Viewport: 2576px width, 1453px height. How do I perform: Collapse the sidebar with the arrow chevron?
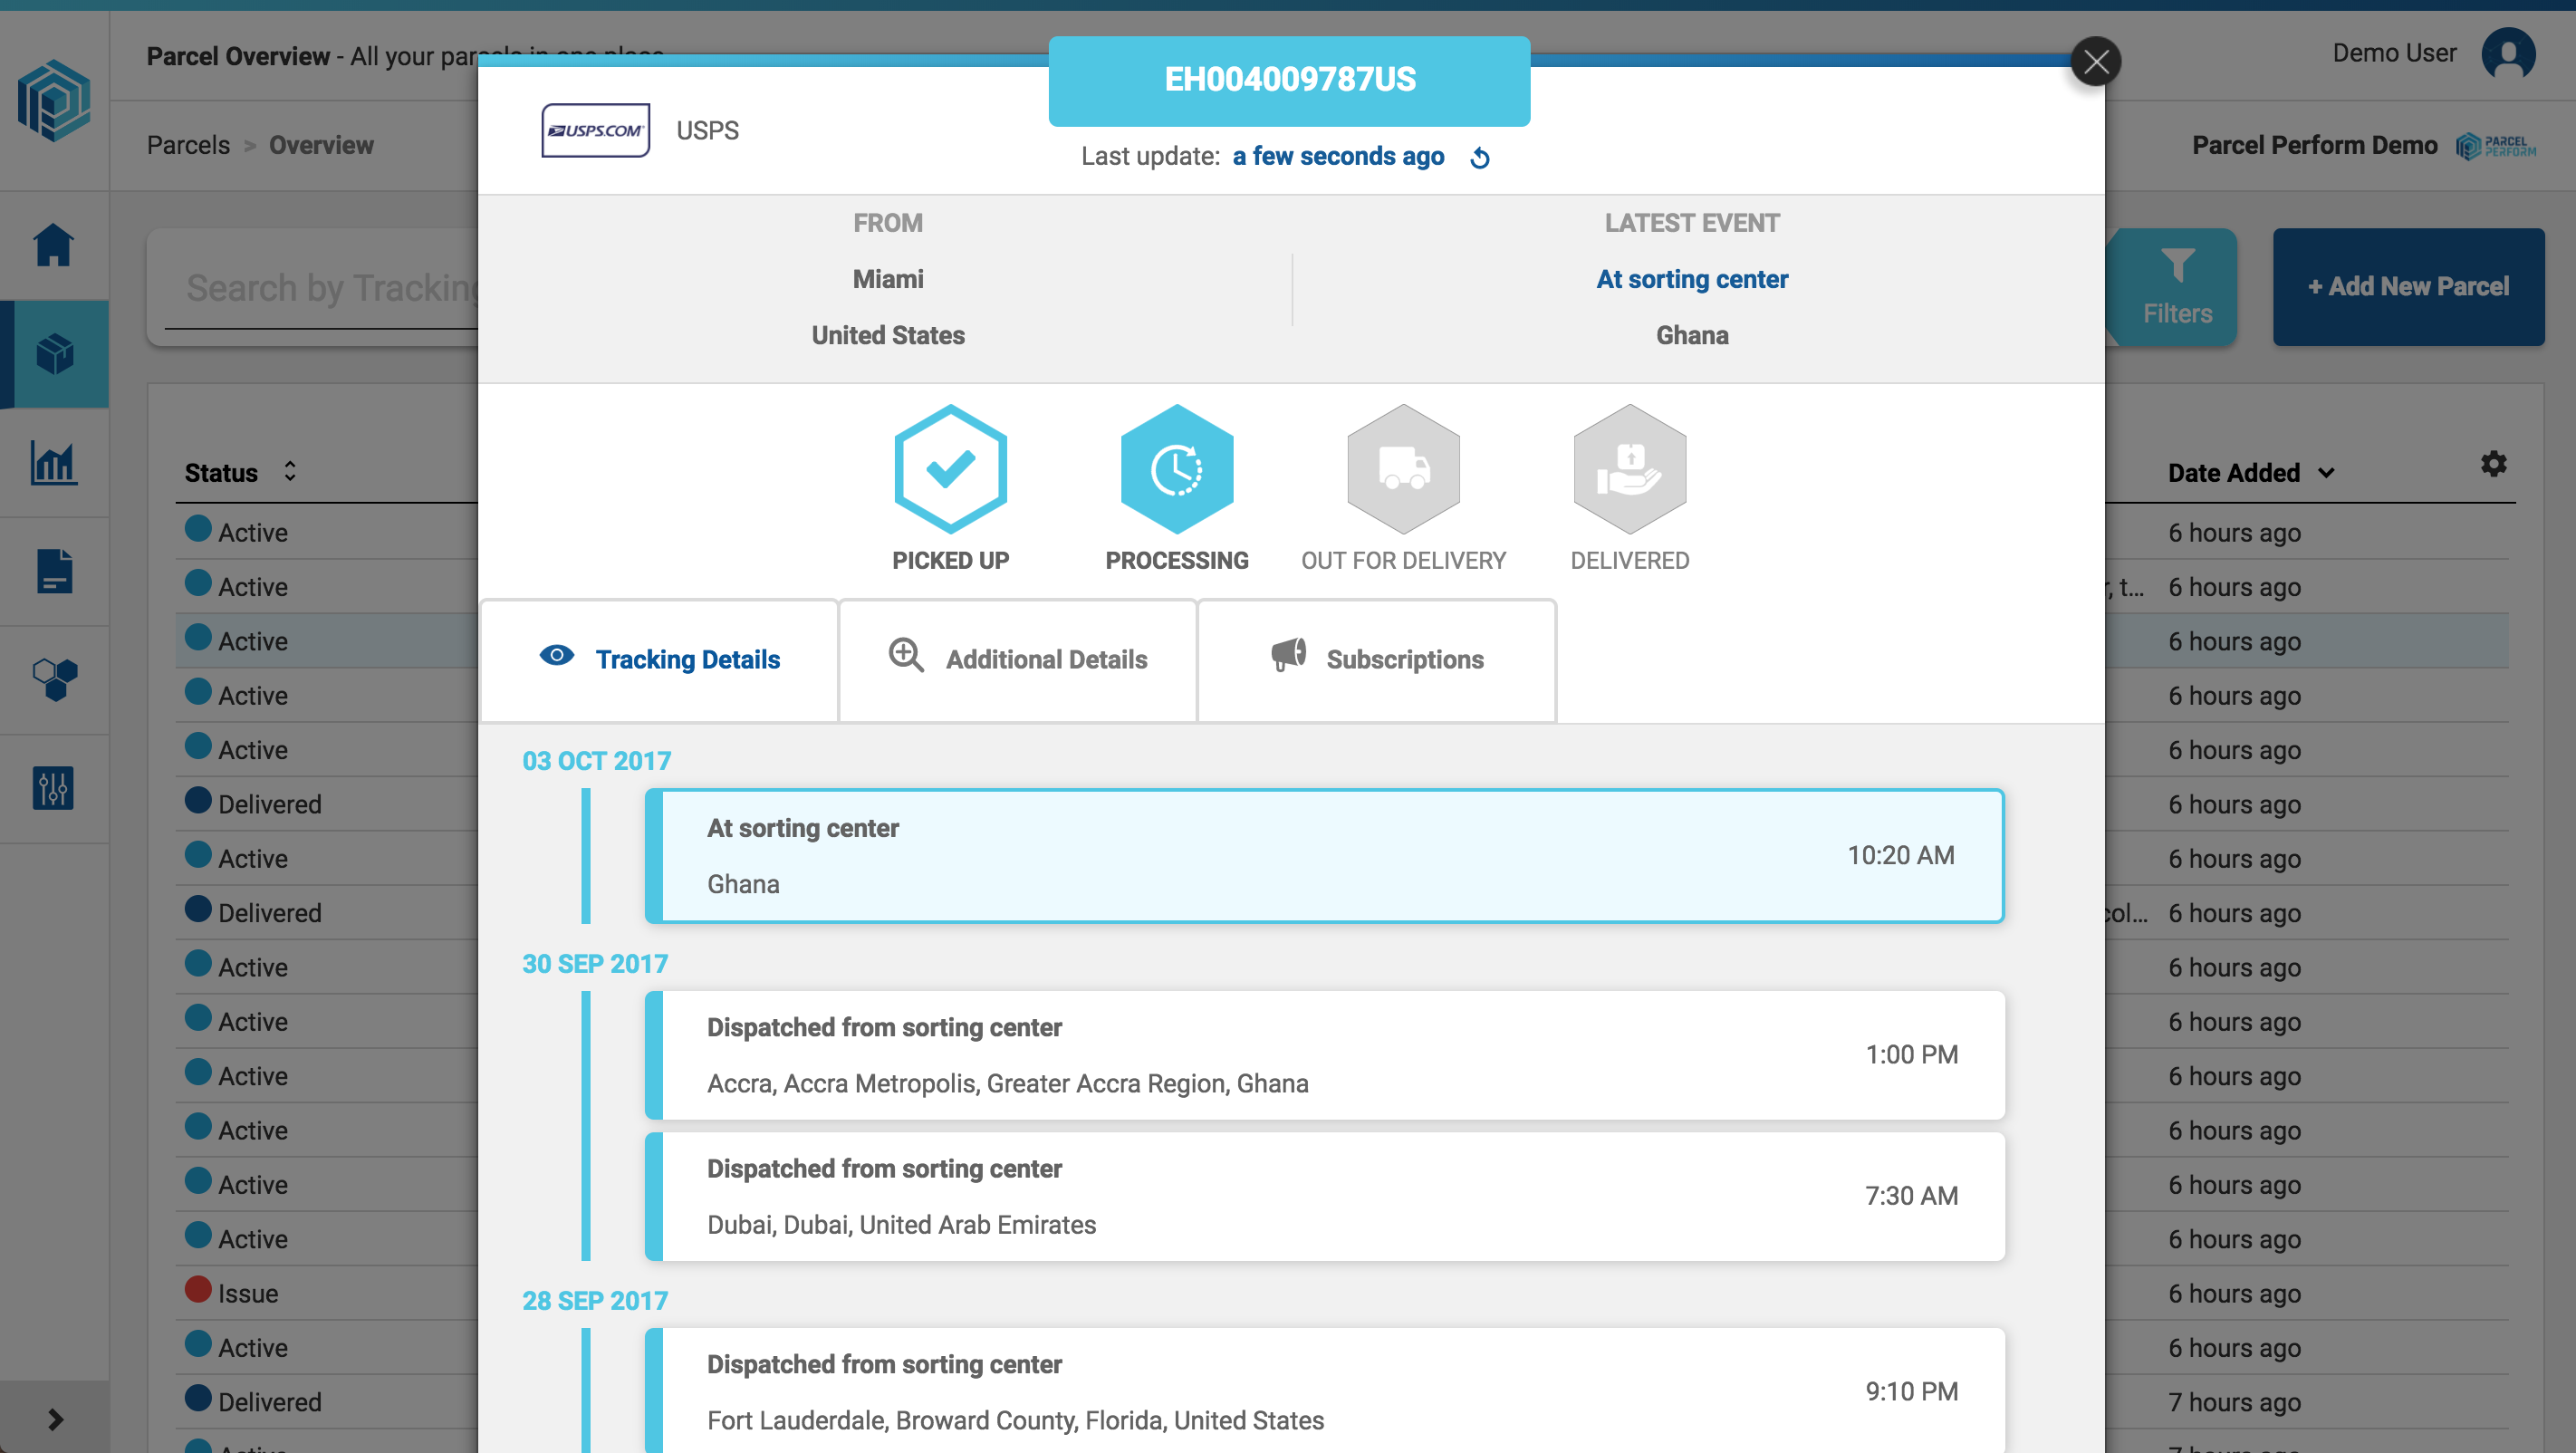pyautogui.click(x=54, y=1417)
